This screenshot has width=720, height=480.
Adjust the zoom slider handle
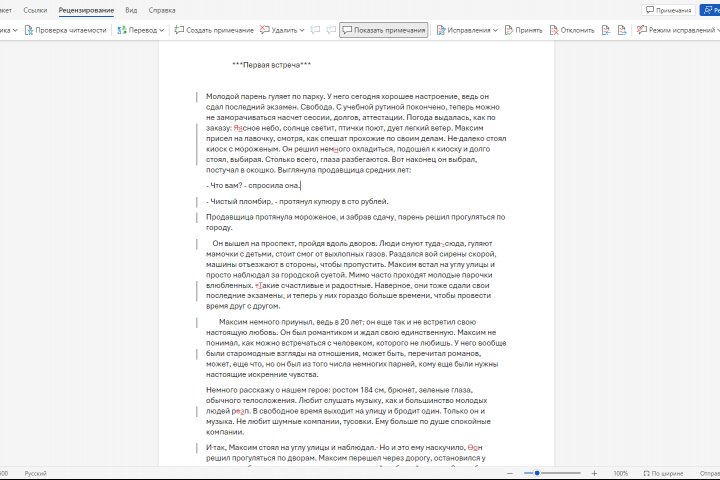pos(537,473)
